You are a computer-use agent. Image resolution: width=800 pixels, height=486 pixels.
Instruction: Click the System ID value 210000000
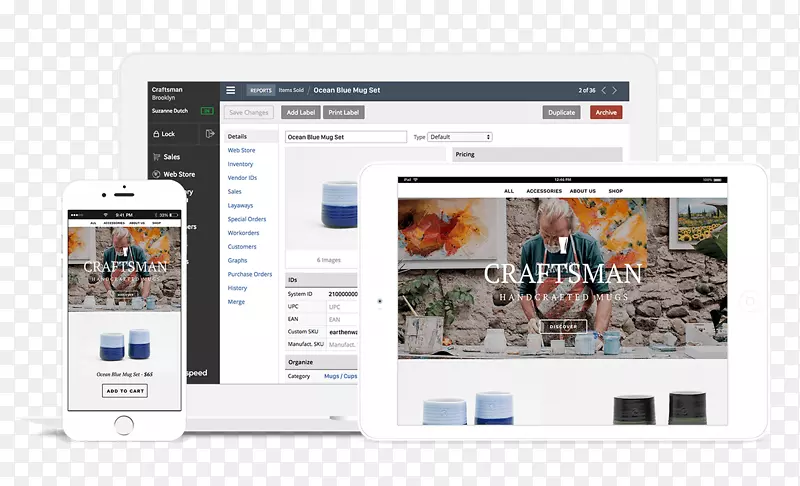[x=343, y=294]
